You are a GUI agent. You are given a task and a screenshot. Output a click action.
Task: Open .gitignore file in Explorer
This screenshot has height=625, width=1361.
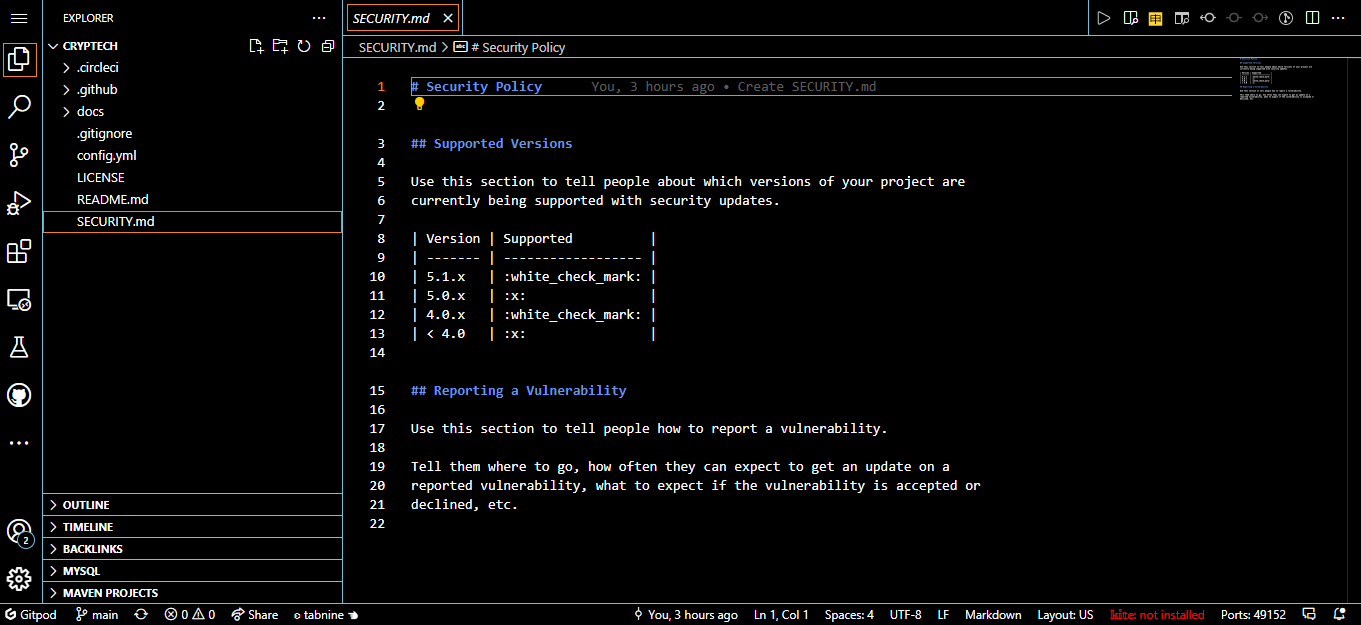192,134
